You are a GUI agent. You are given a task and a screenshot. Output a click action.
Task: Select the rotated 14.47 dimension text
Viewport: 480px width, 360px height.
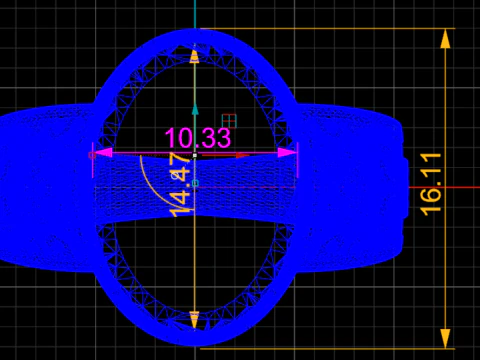(x=180, y=185)
